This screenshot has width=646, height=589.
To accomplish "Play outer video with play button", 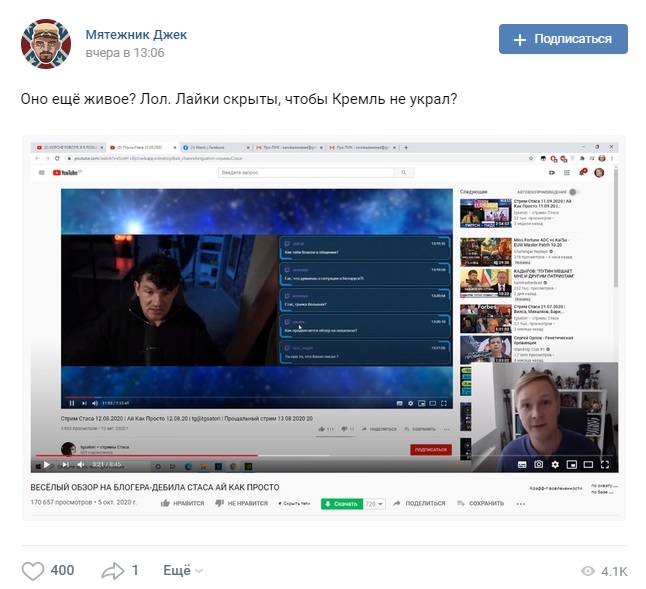I will 47,465.
